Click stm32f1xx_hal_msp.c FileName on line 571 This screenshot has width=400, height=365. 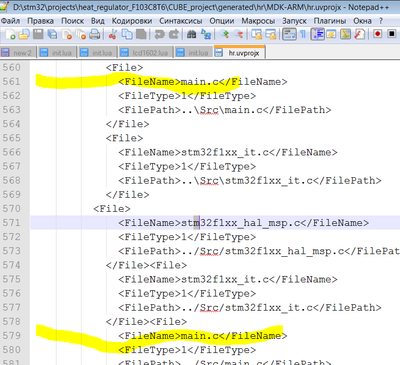pos(243,223)
